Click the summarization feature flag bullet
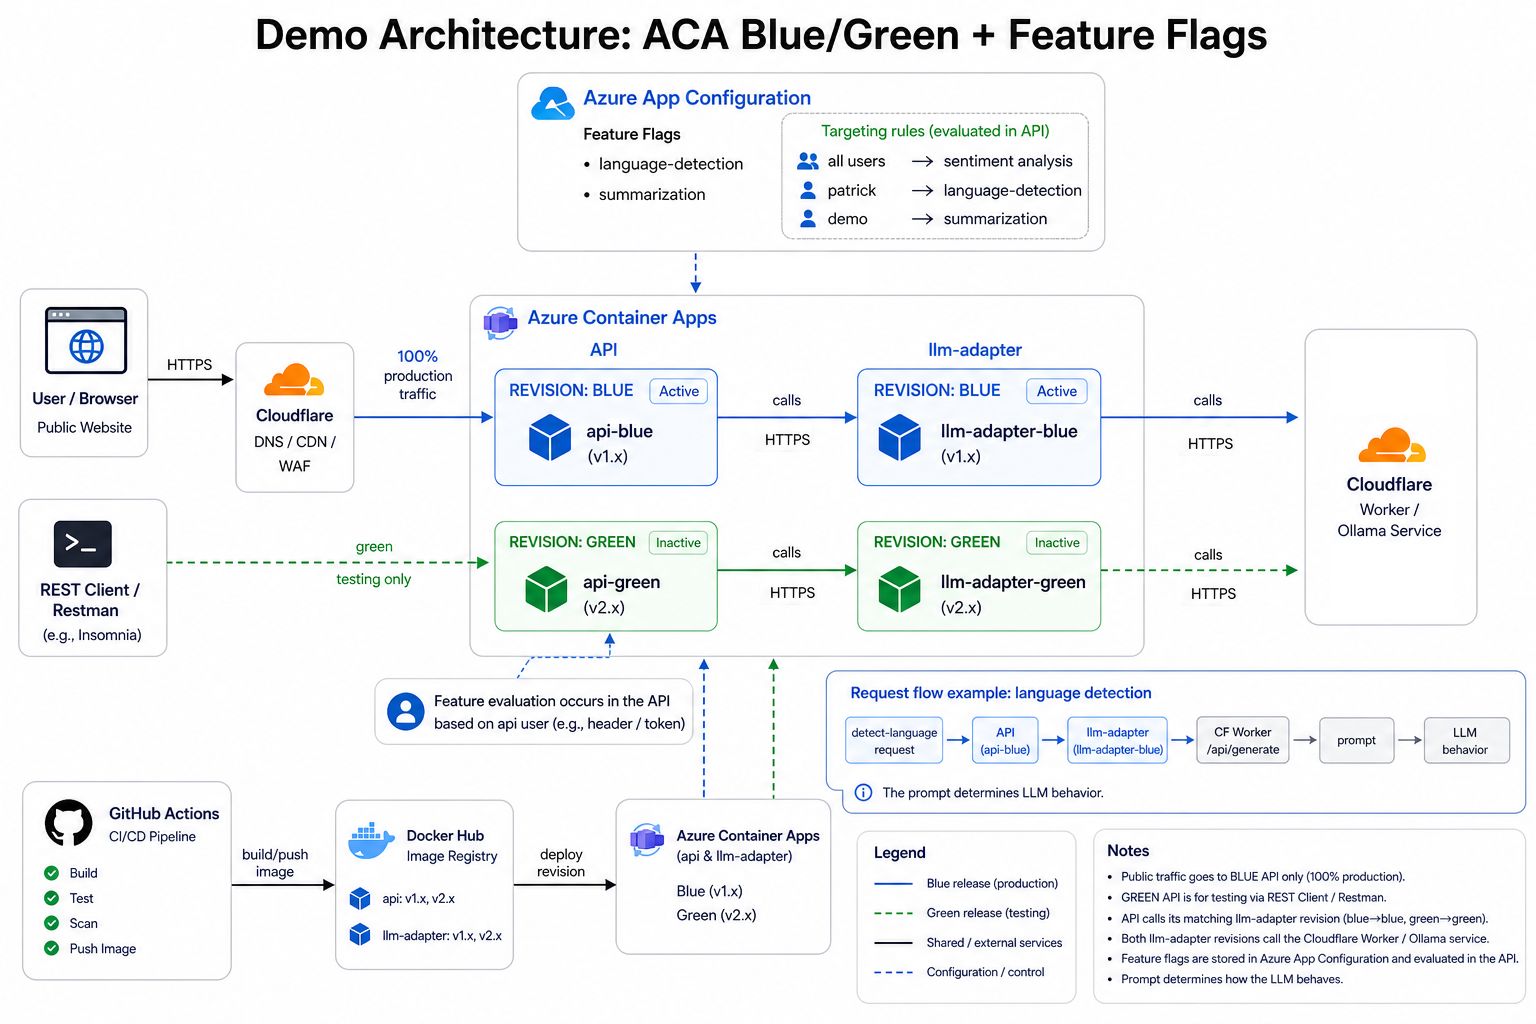1536x1024 pixels. [x=645, y=194]
